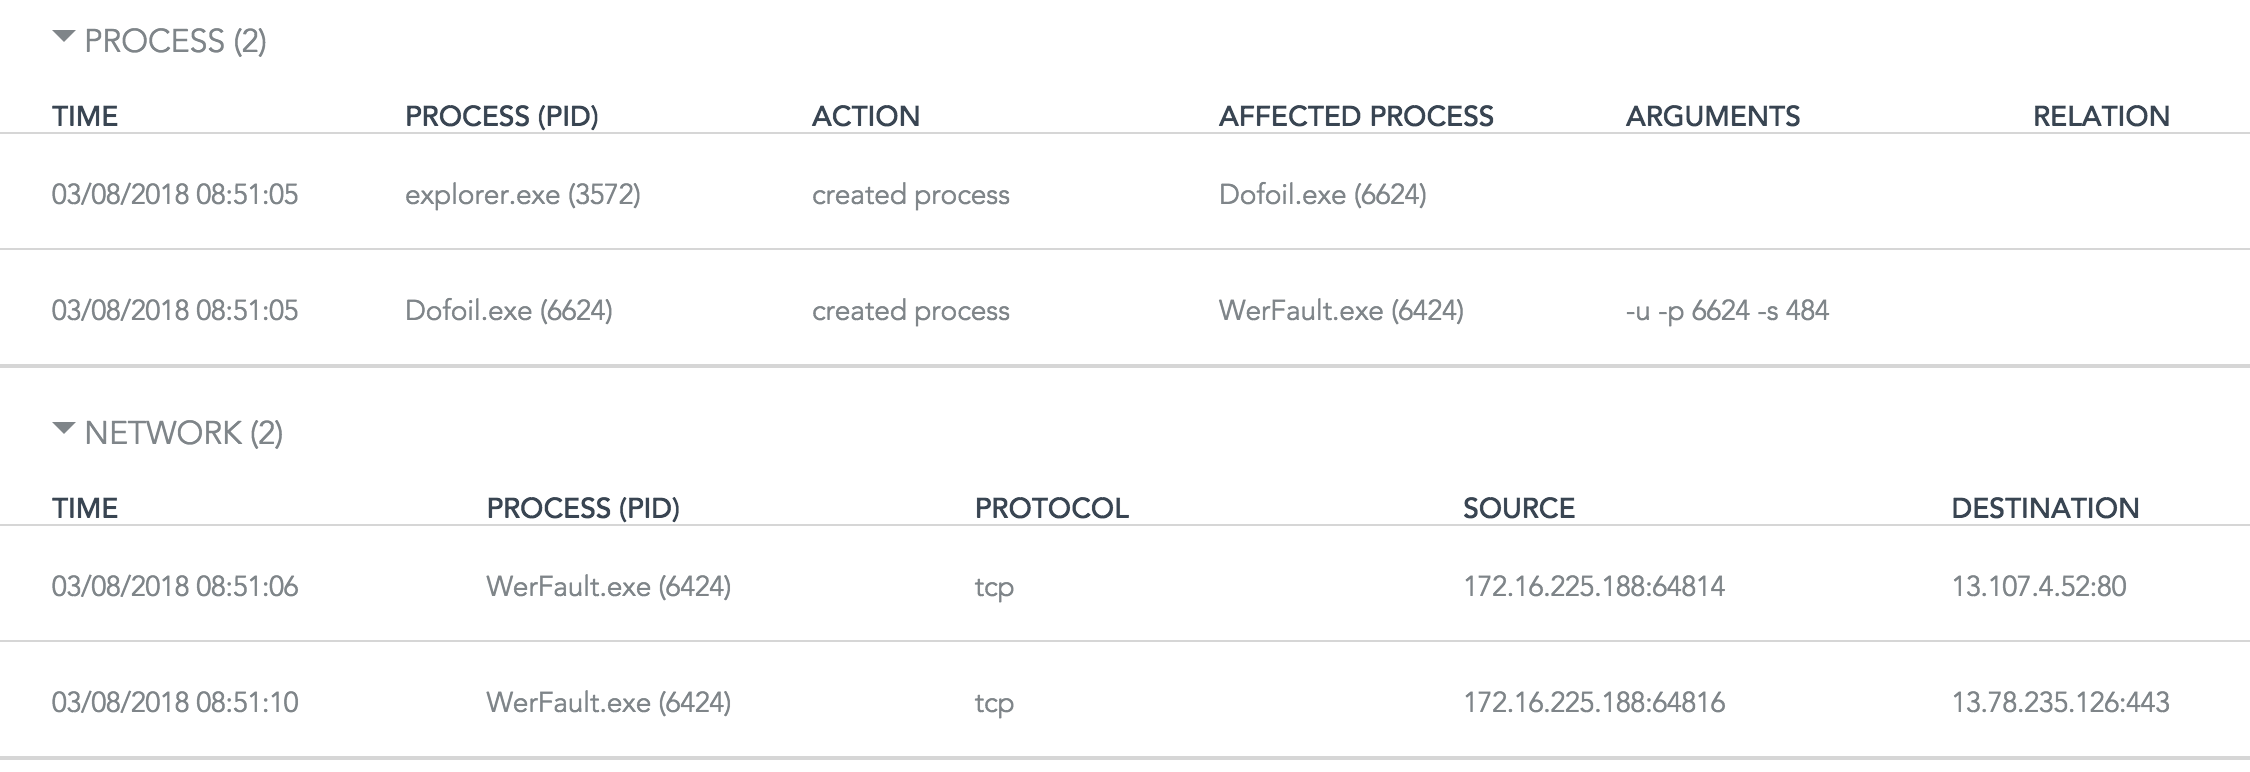Select the affected process Dofoil.exe (6624)
The height and width of the screenshot is (772, 2250).
1322,194
